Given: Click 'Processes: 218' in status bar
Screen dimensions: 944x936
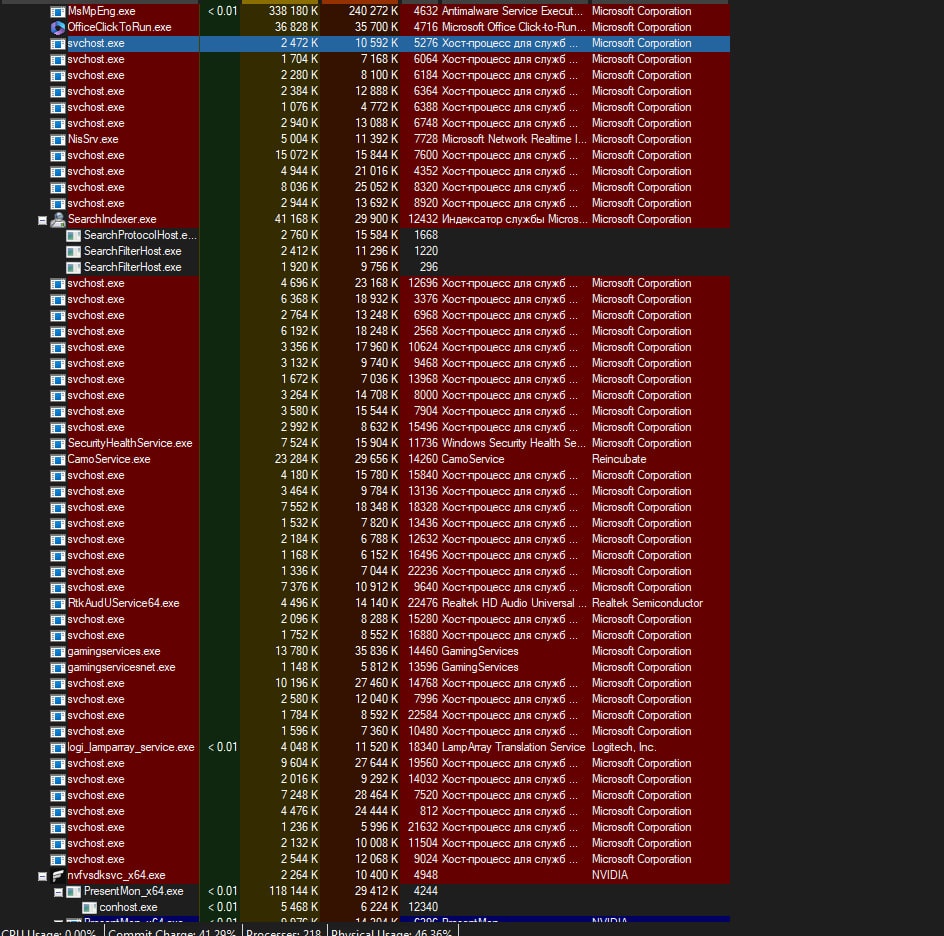Looking at the screenshot, I should (x=283, y=932).
